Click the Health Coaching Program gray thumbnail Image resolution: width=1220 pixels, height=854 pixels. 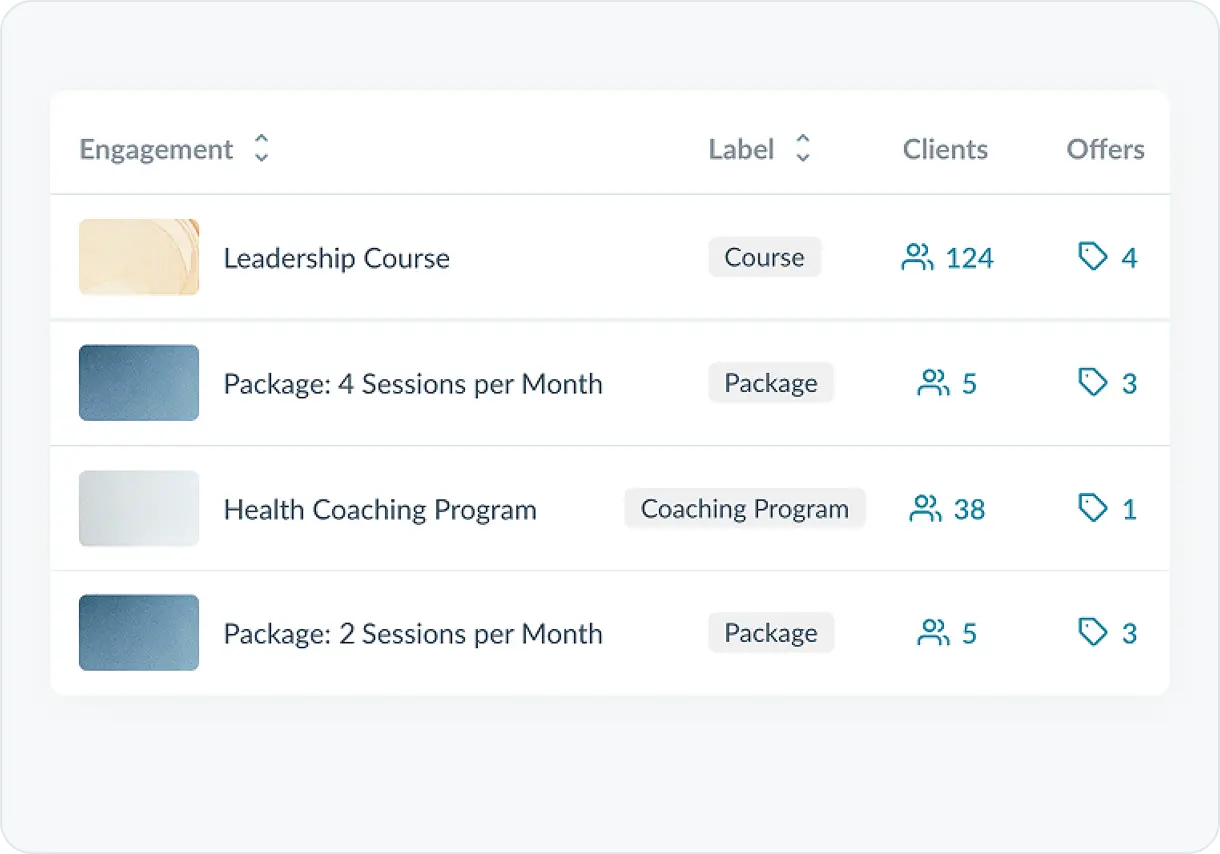[x=139, y=509]
